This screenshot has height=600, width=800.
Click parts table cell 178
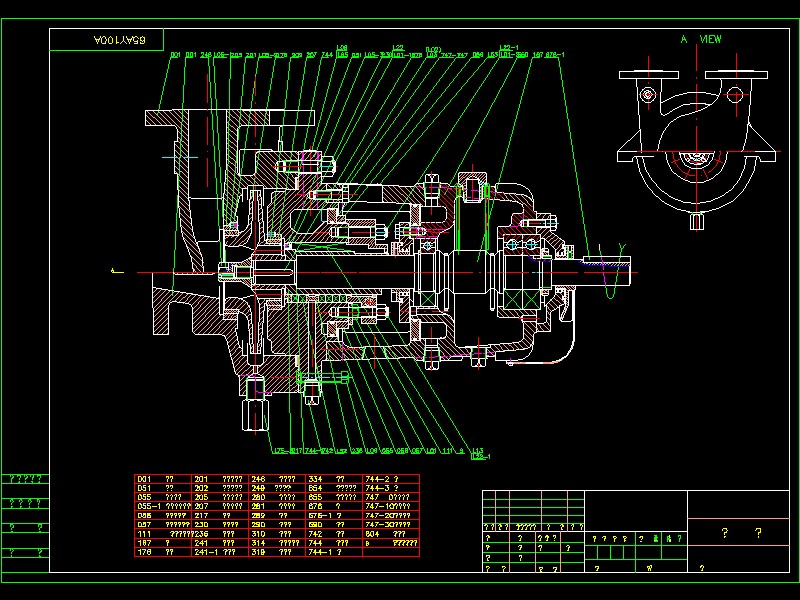tap(164, 552)
